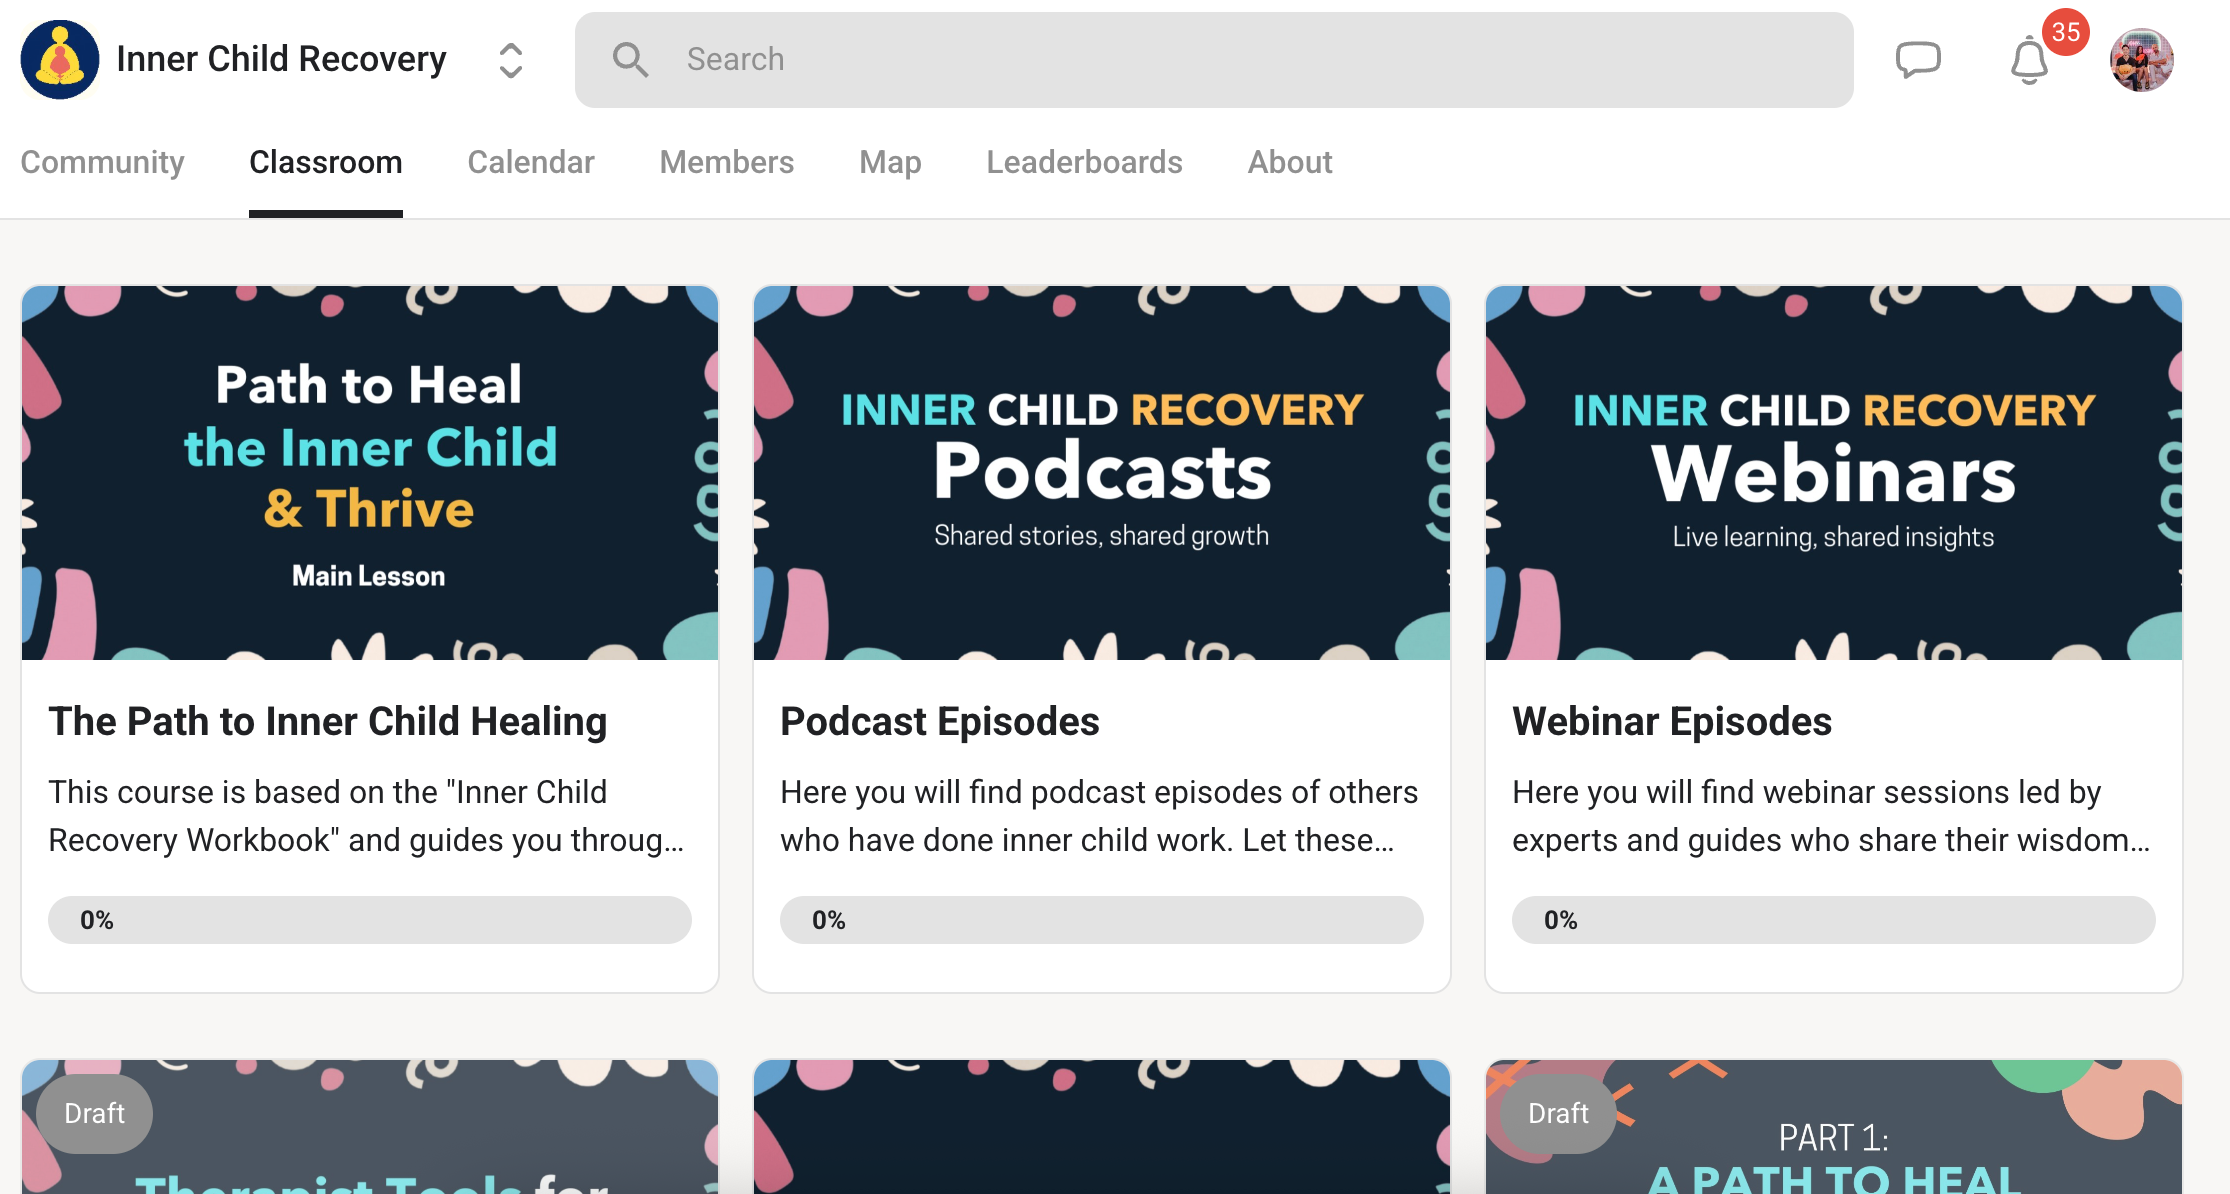
Task: Click the Webinars cover thumbnail image
Action: click(x=1833, y=472)
